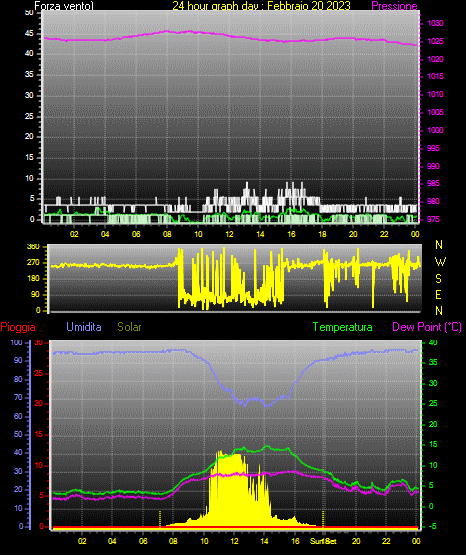The width and height of the screenshot is (466, 555).
Task: Select the Solar legend label
Action: point(129,327)
